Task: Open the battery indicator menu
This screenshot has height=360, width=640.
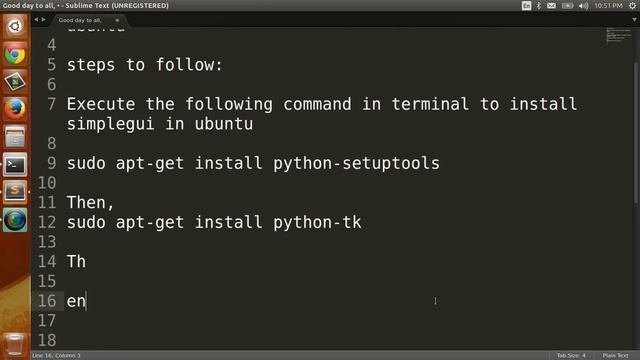Action: (x=567, y=6)
